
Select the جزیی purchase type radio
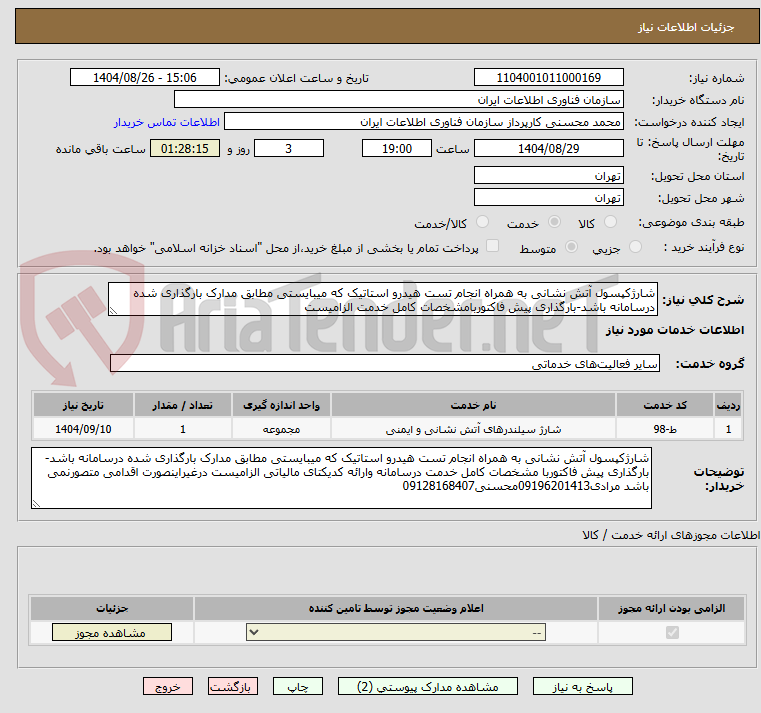tap(635, 247)
